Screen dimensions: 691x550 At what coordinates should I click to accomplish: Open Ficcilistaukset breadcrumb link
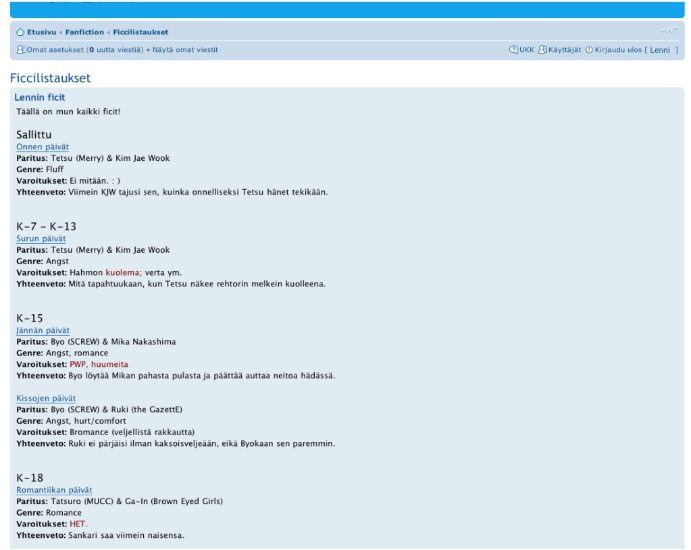click(141, 32)
